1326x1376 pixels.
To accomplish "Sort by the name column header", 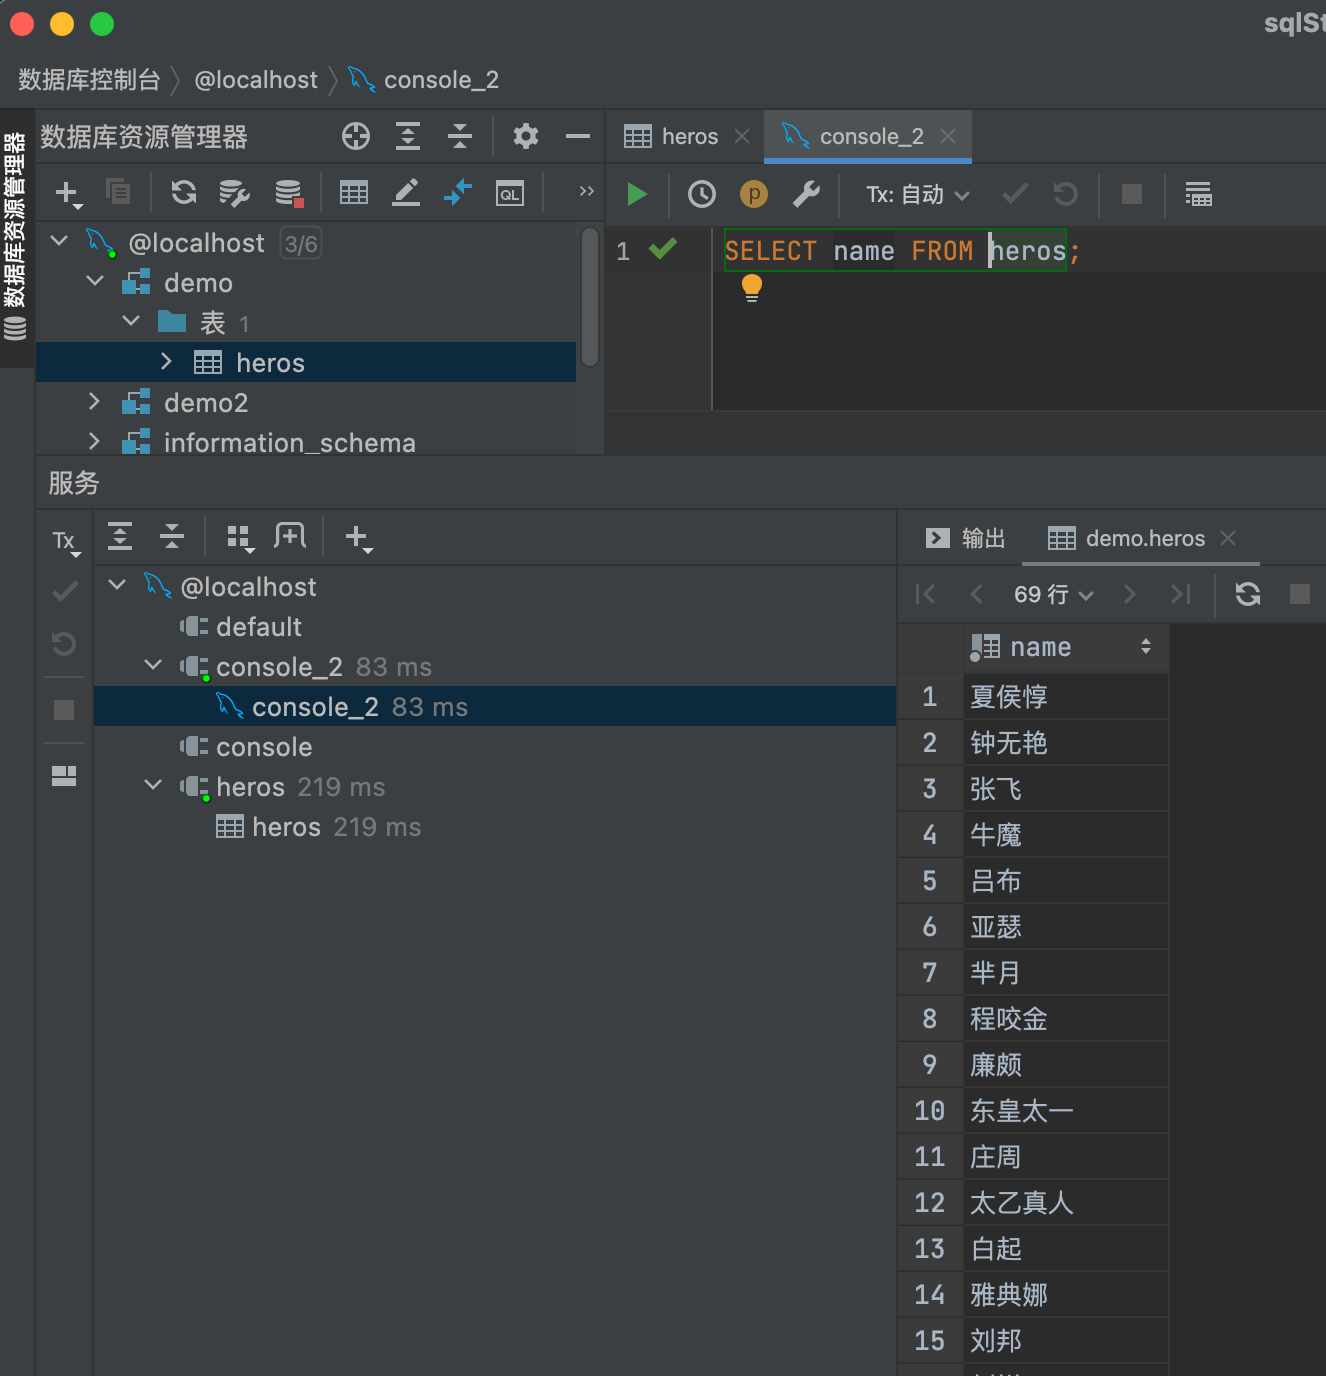I will pos(1066,647).
